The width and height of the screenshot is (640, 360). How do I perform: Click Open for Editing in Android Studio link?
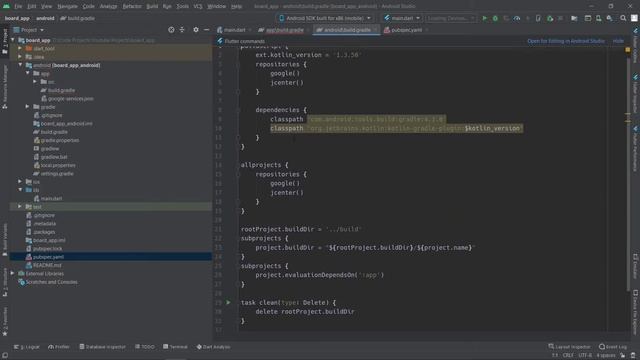tap(566, 41)
